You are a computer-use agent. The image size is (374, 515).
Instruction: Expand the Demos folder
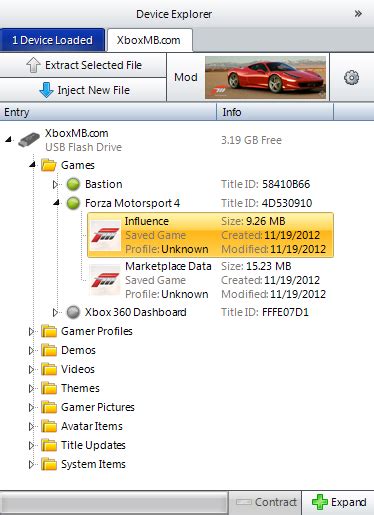click(x=31, y=350)
